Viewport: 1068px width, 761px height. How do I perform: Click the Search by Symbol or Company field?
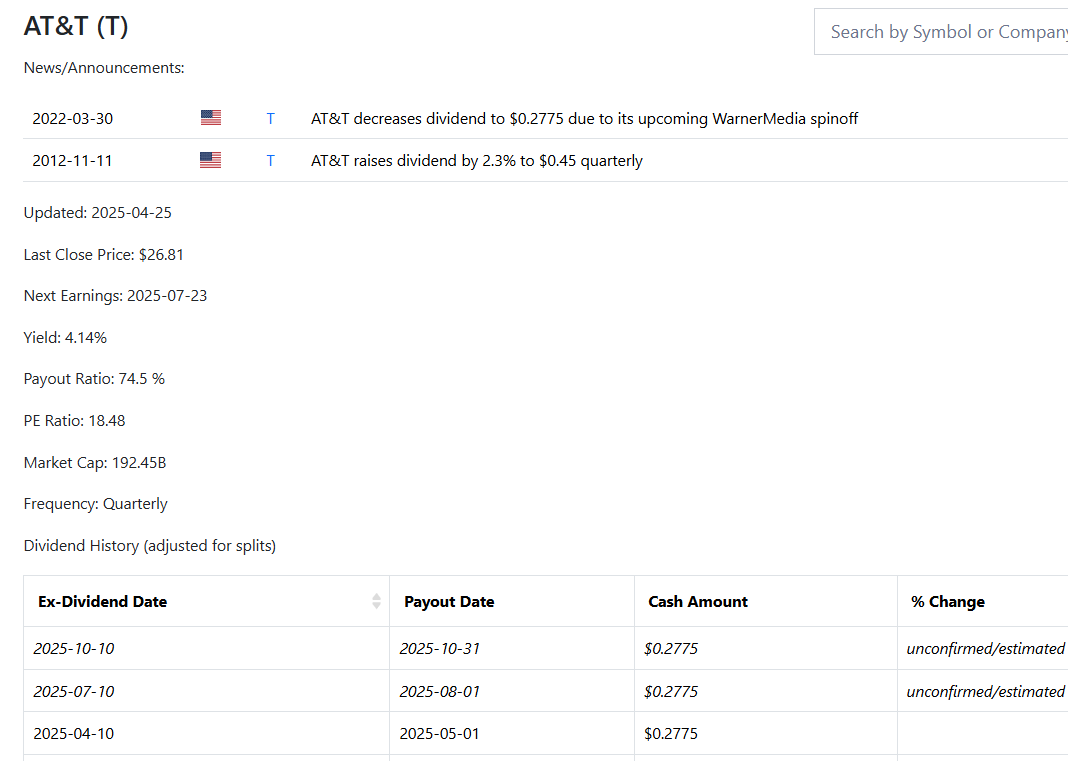(941, 32)
